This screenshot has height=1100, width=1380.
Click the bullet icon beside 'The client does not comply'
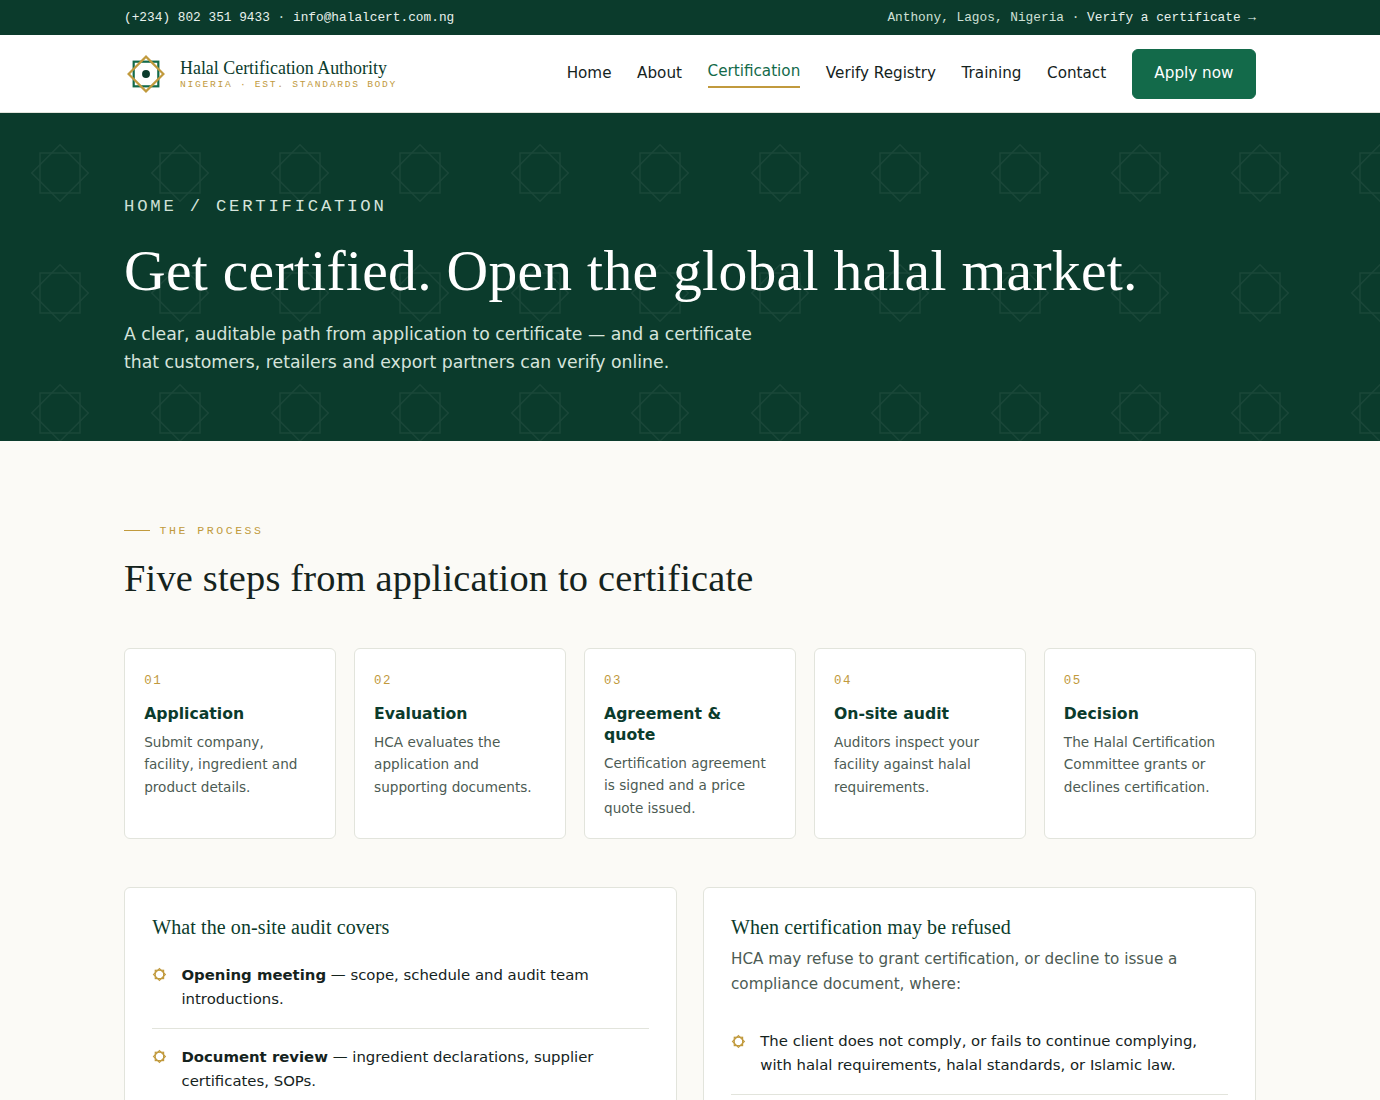click(x=738, y=1041)
